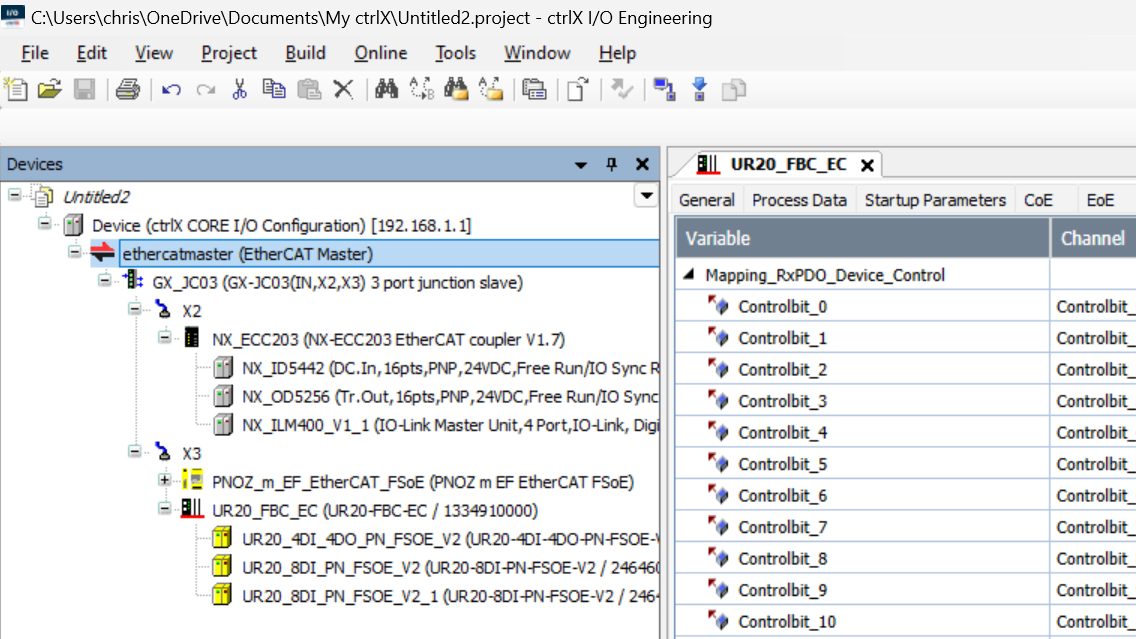Viewport: 1136px width, 639px height.
Task: Switch to the Startup Parameters tab
Action: click(935, 200)
